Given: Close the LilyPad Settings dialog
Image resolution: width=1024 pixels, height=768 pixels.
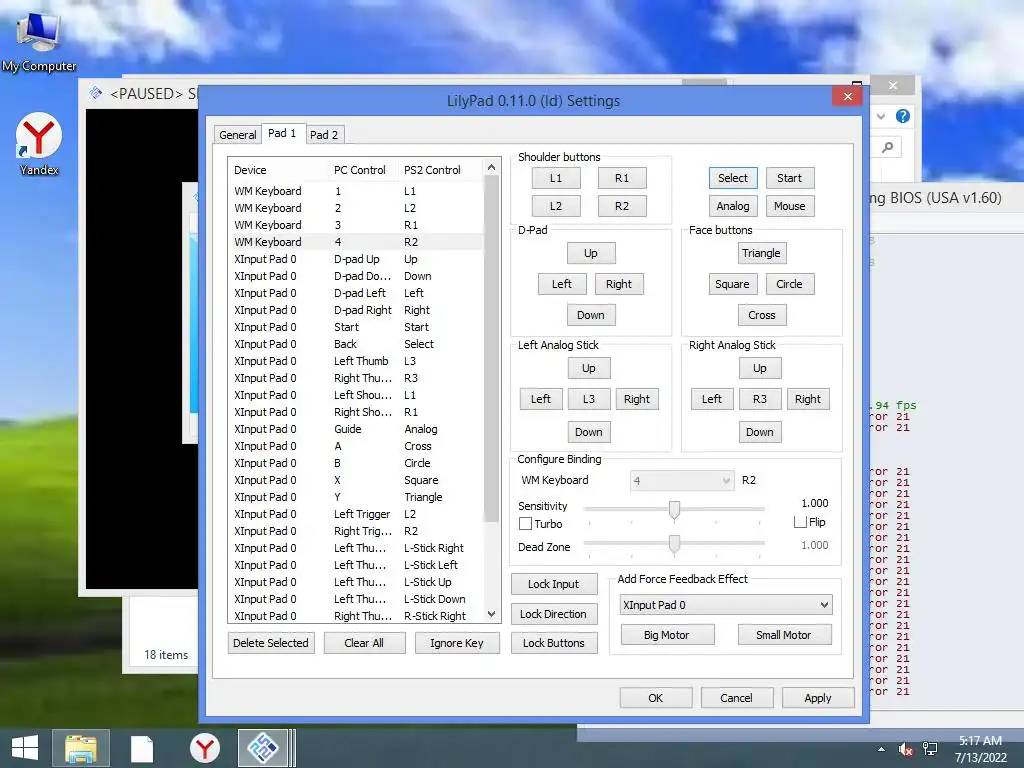Looking at the screenshot, I should (848, 97).
